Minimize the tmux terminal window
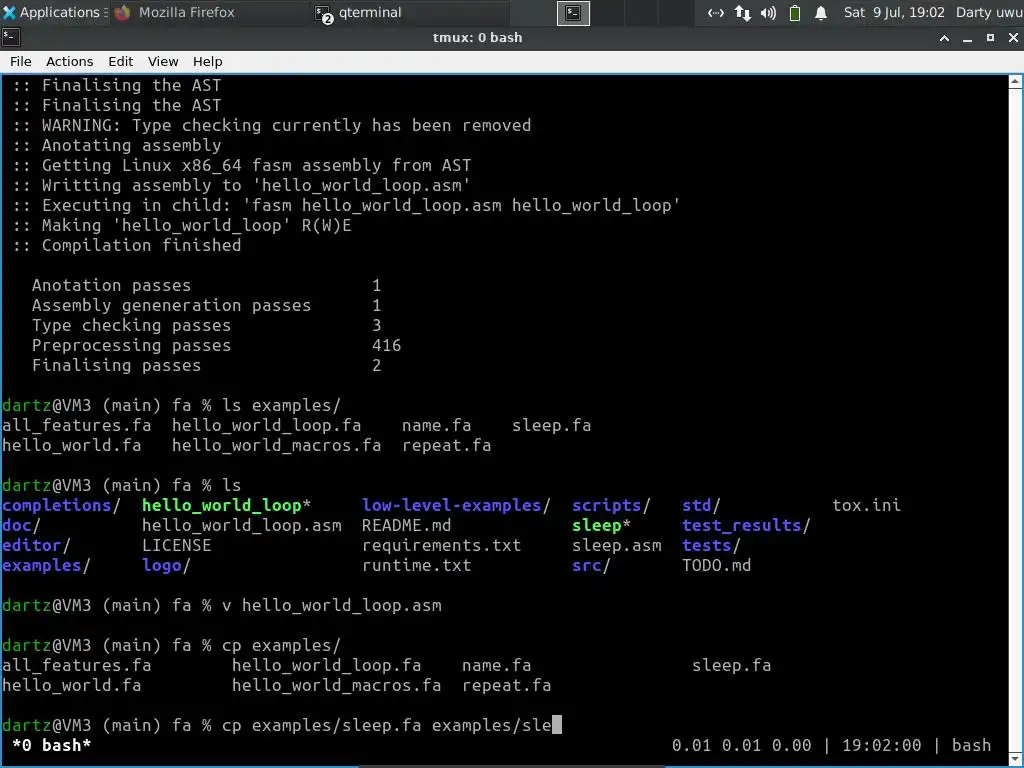Image resolution: width=1024 pixels, height=768 pixels. coord(967,38)
